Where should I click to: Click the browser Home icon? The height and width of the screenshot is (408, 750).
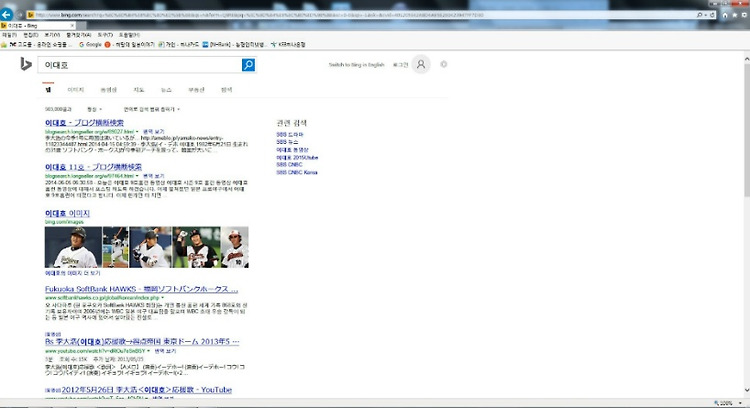tap(725, 15)
